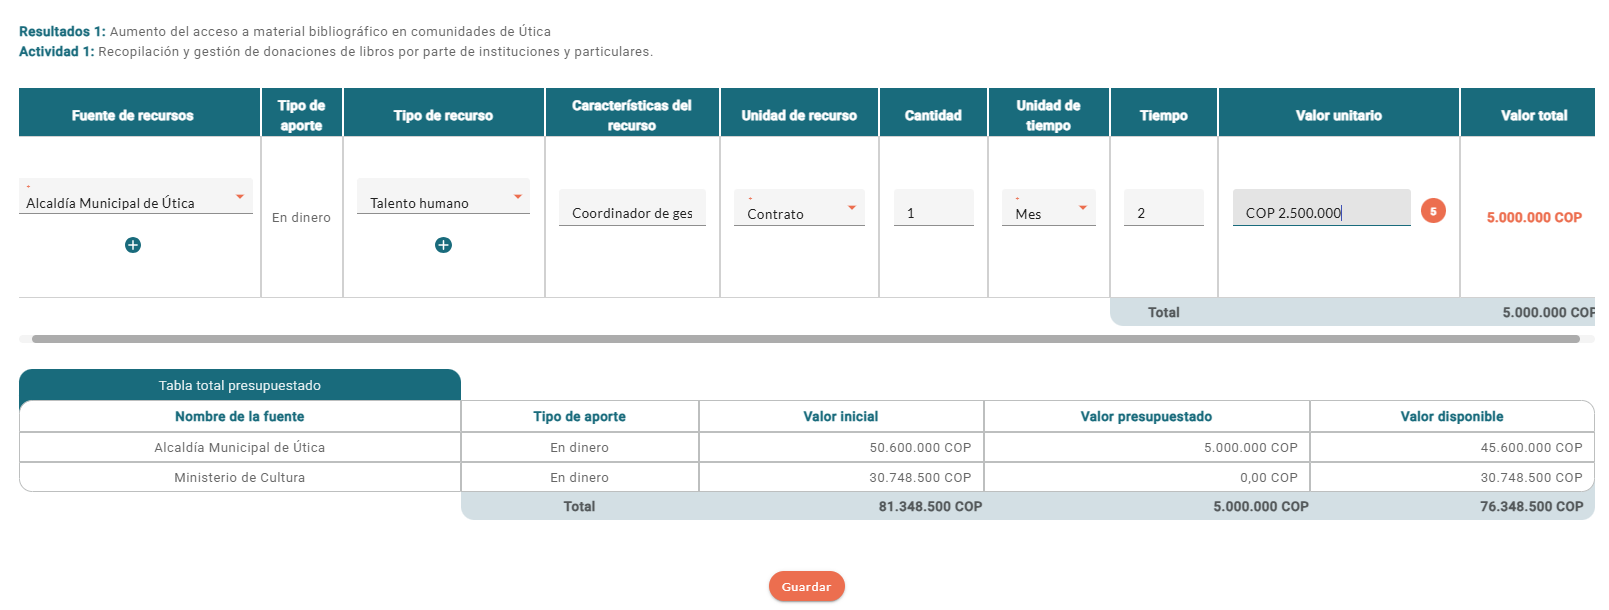Click the Tiempo field containing 2
1609x610 pixels.
(1163, 207)
